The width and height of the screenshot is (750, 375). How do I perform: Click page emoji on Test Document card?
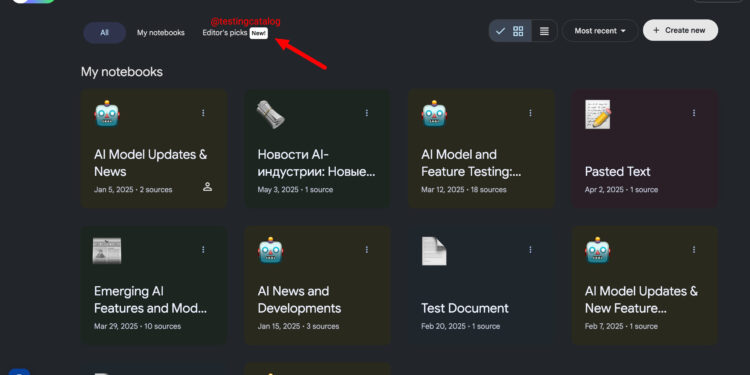pyautogui.click(x=434, y=251)
